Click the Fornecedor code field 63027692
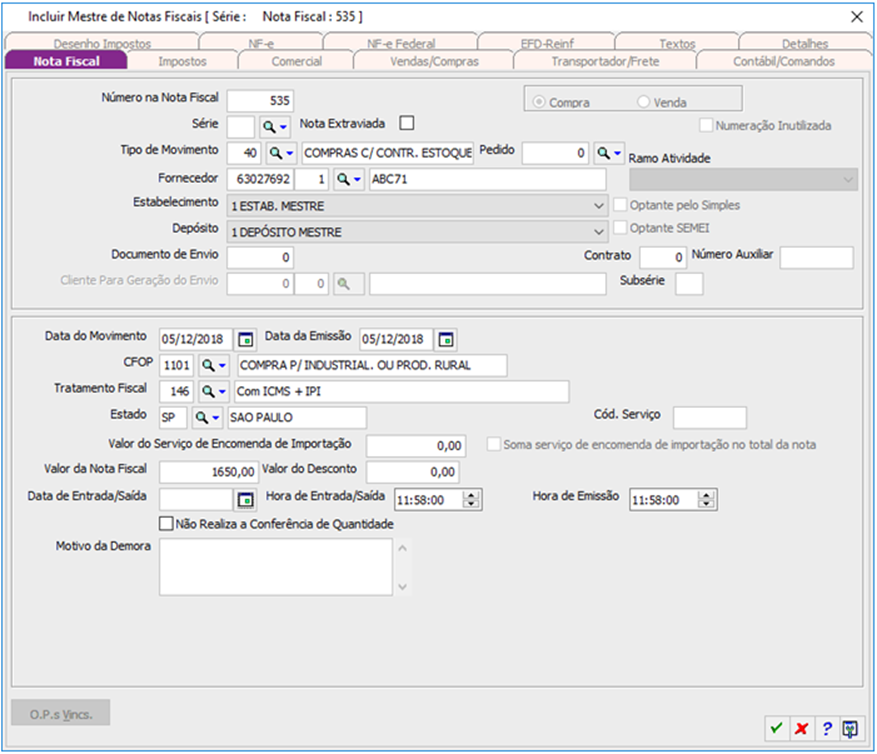The height and width of the screenshot is (754, 877). coord(260,179)
